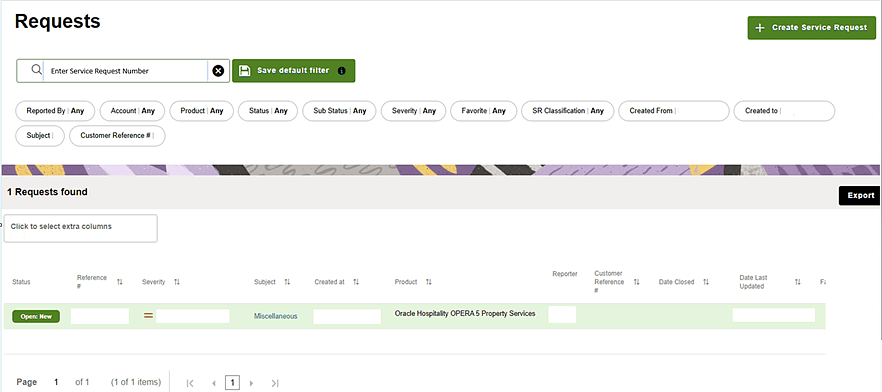Click the Requests page heading

(57, 21)
